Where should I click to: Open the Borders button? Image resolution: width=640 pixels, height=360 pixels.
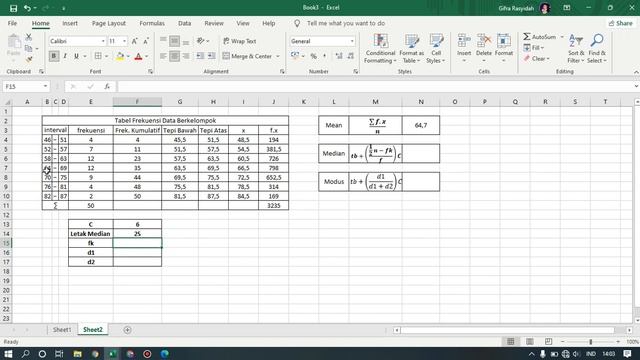[x=98, y=56]
